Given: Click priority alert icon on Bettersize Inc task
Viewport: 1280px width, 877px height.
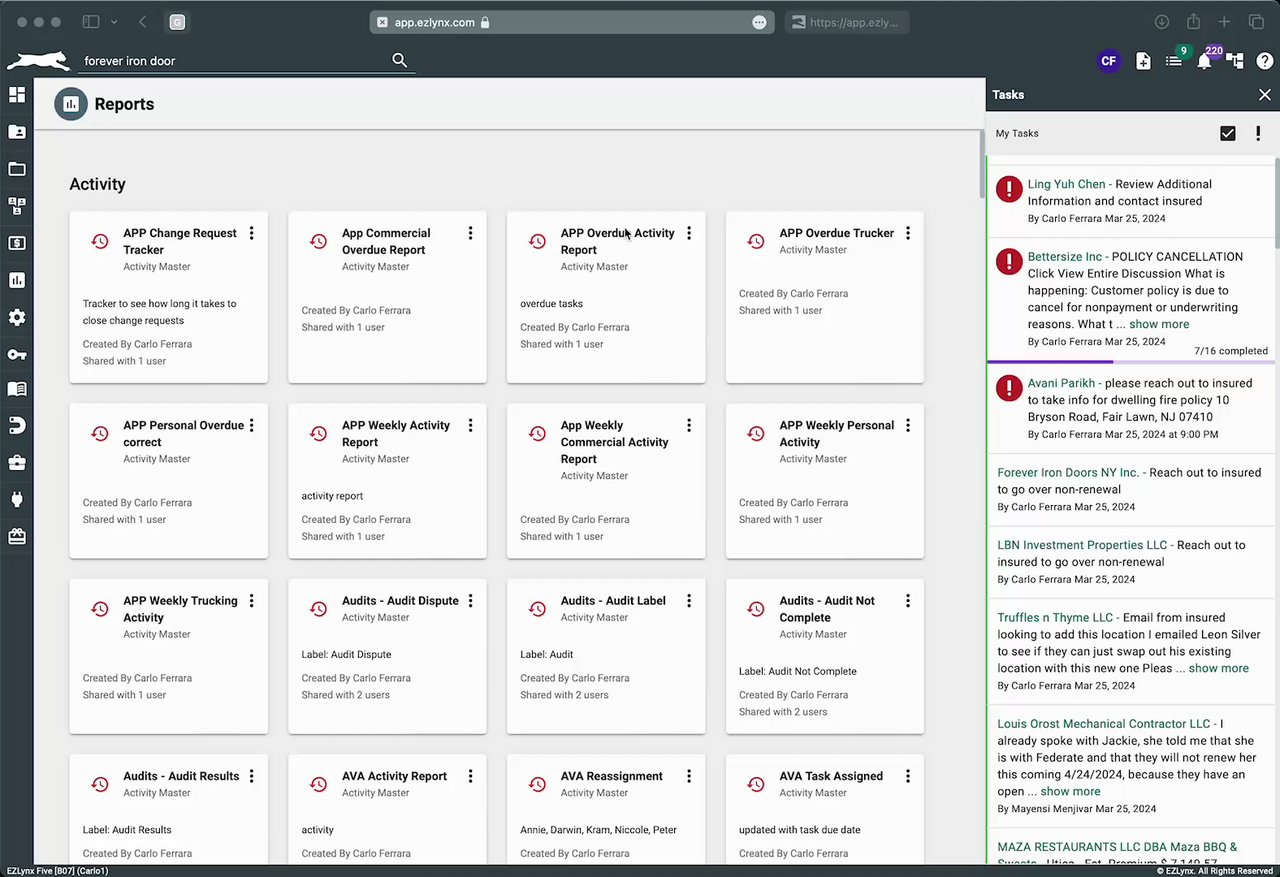Looking at the screenshot, I should (1009, 261).
